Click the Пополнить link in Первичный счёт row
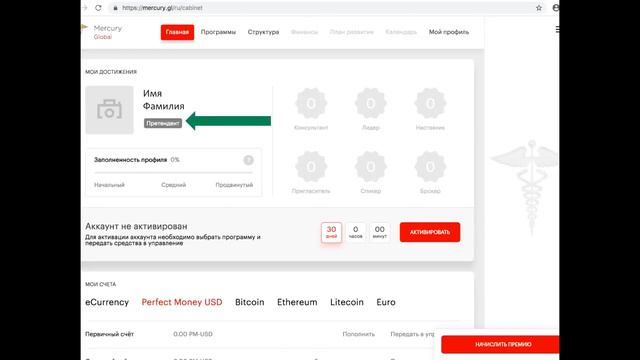Viewport: 640px width, 360px height. click(358, 334)
